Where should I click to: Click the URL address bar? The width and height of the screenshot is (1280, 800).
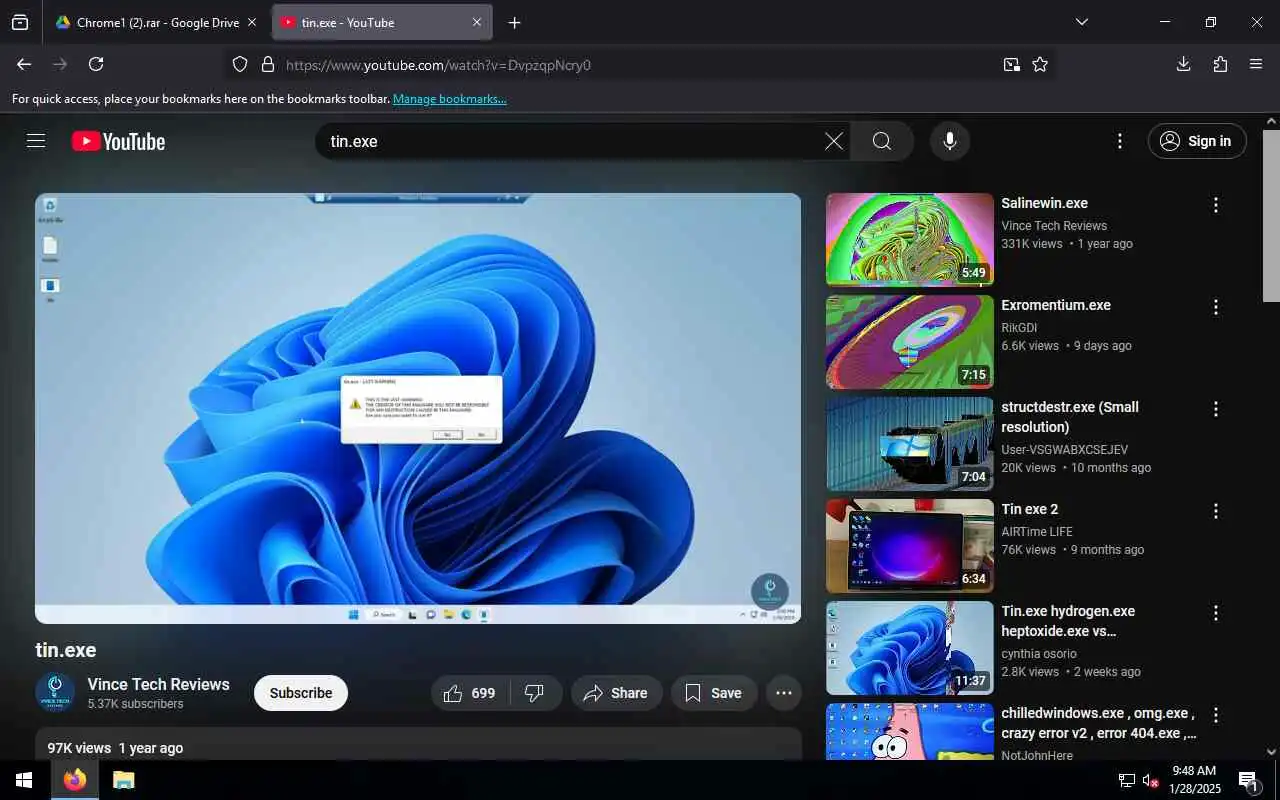coord(640,65)
